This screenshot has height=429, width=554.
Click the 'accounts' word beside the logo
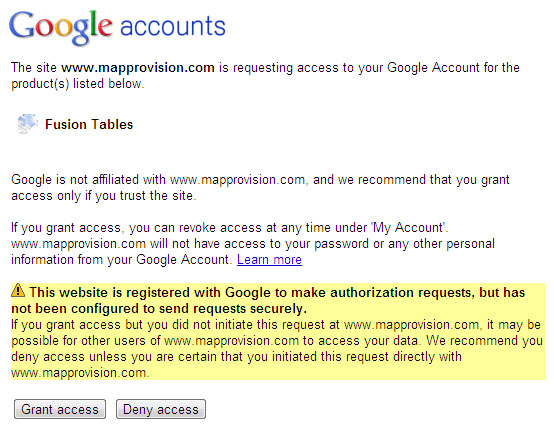173,27
